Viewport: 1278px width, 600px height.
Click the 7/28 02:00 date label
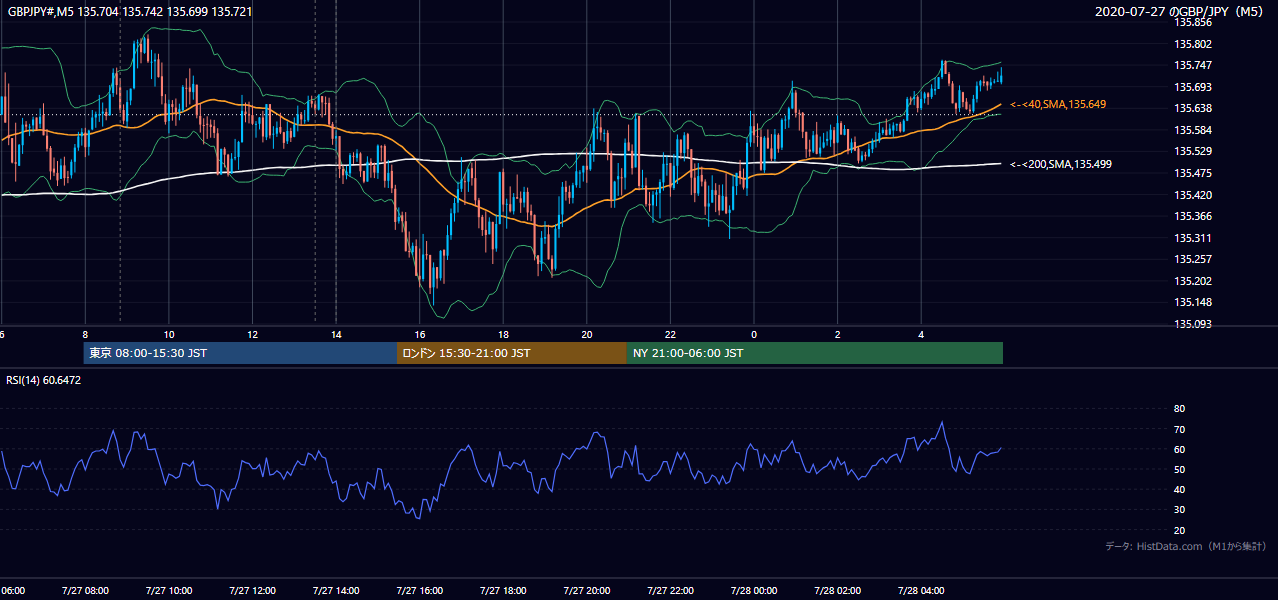[x=838, y=590]
